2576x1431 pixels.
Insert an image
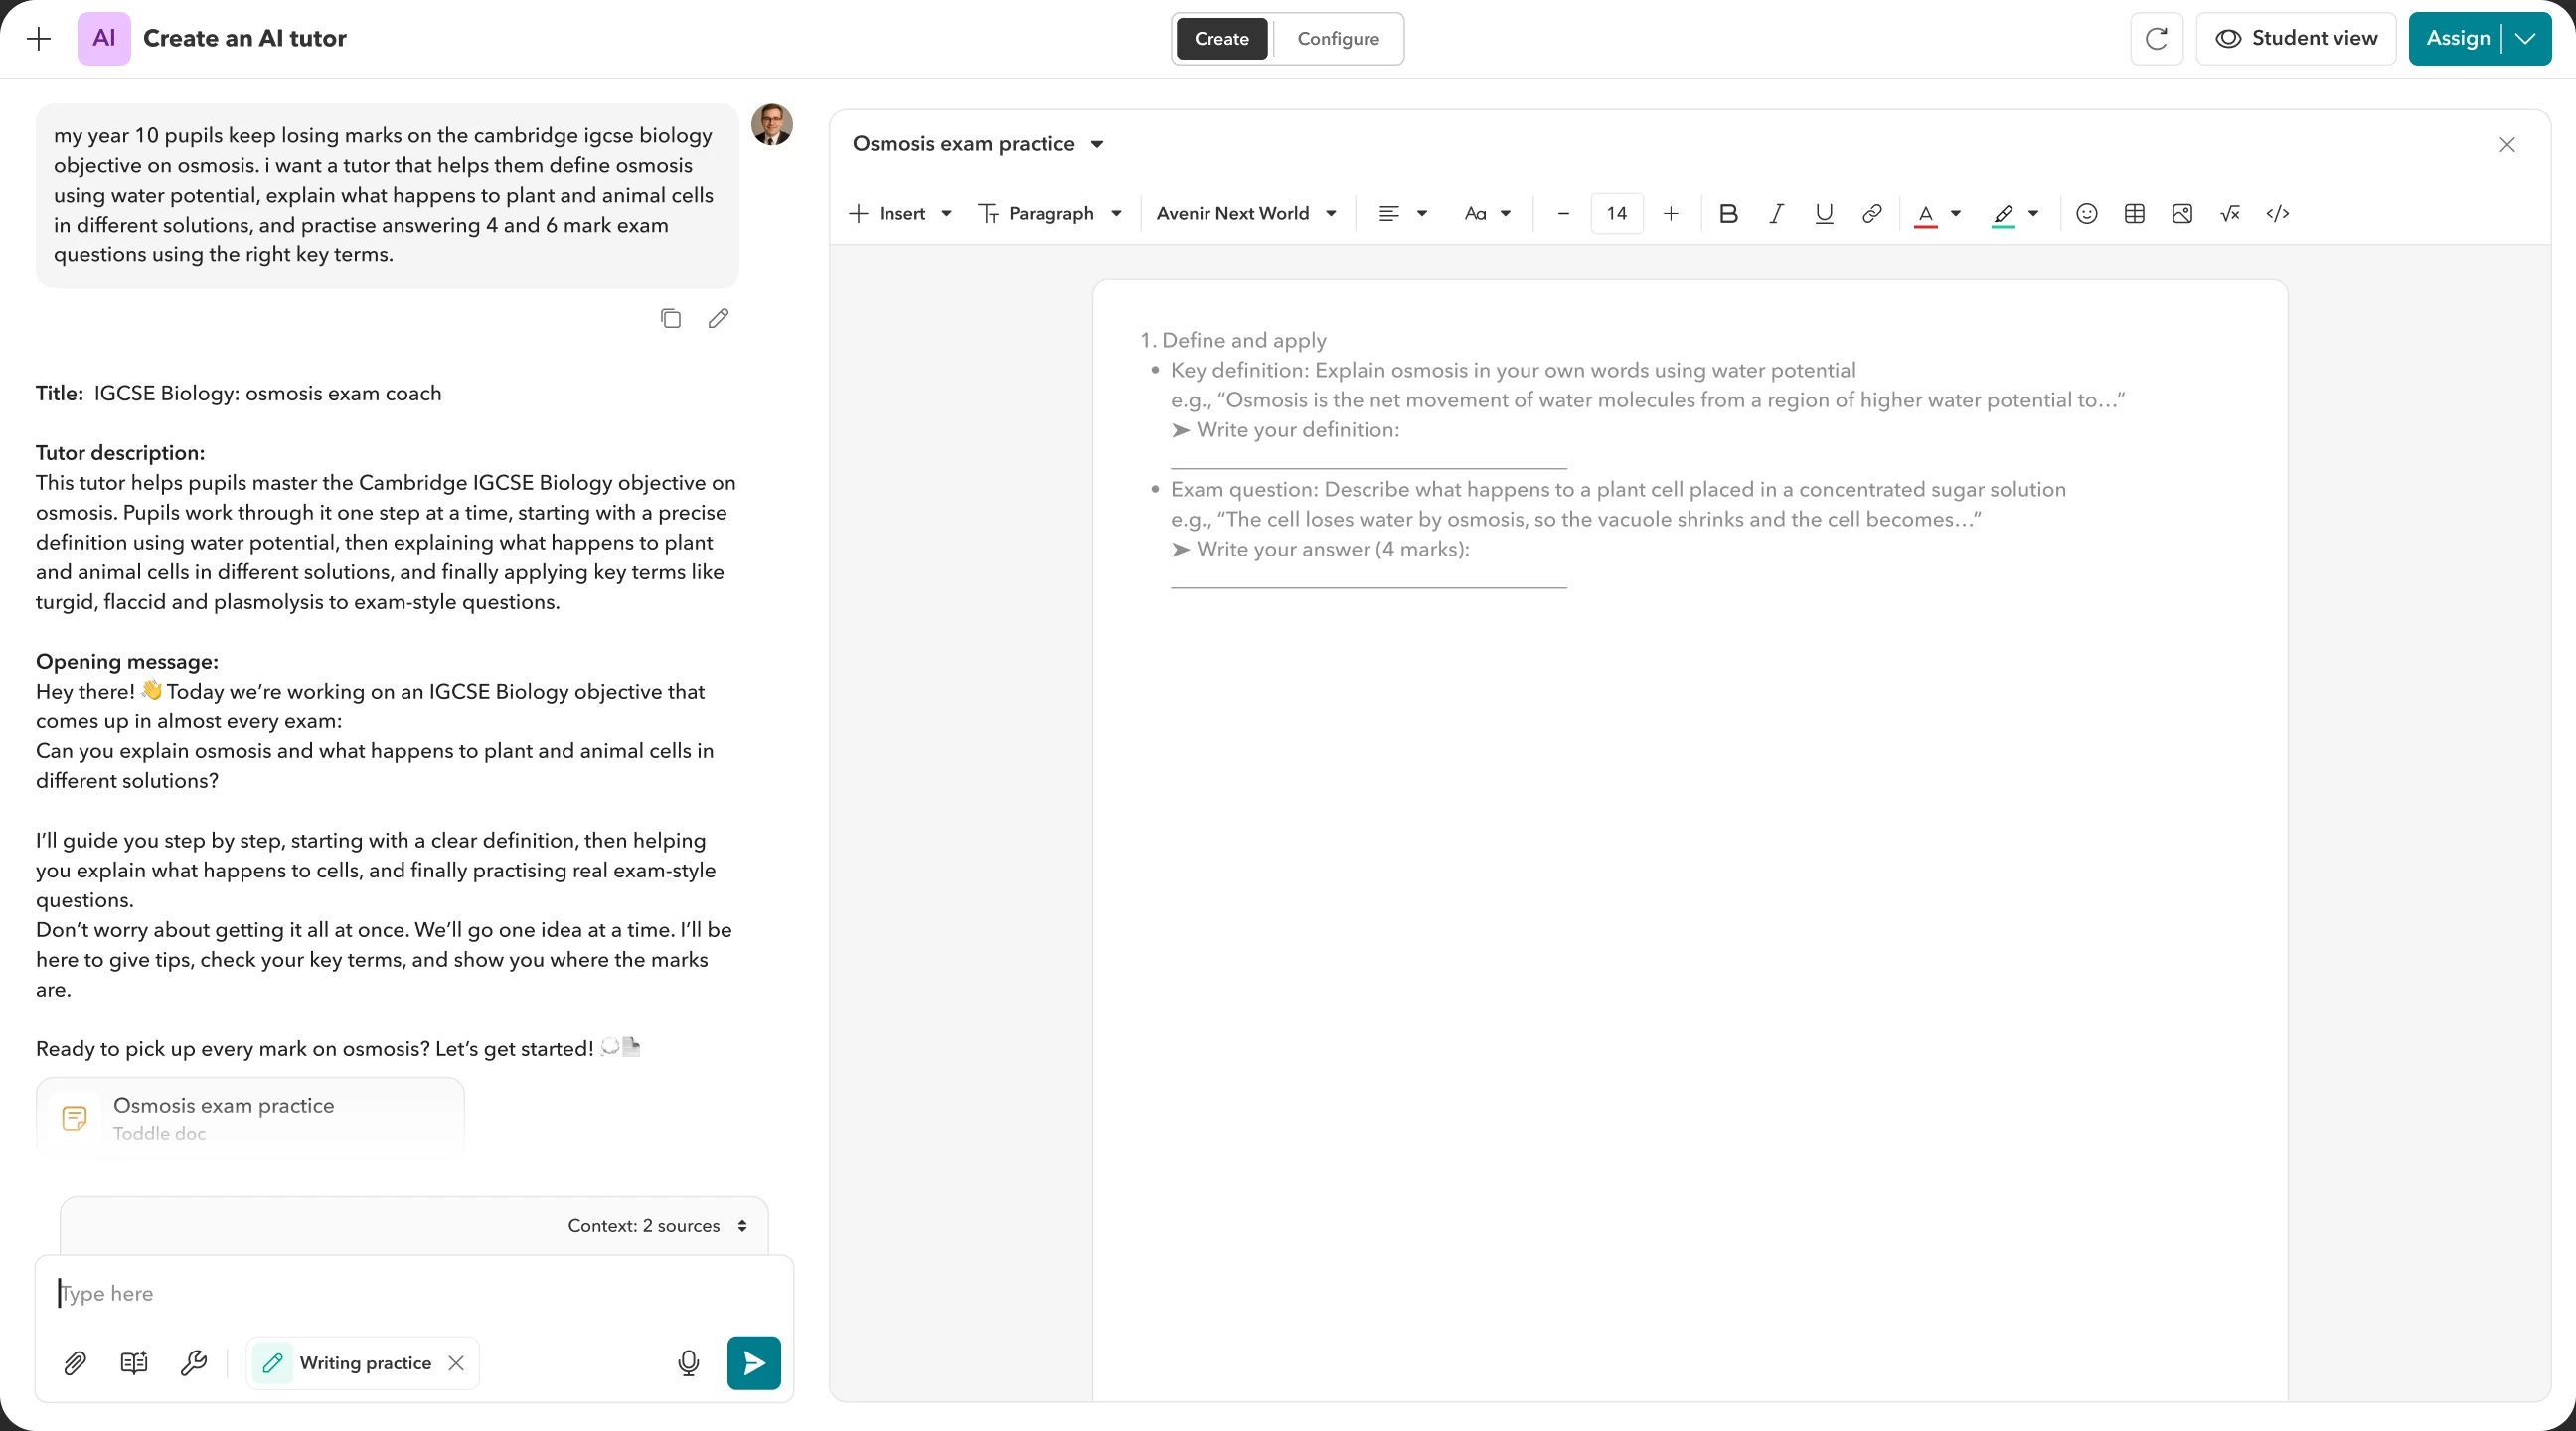pyautogui.click(x=2182, y=213)
